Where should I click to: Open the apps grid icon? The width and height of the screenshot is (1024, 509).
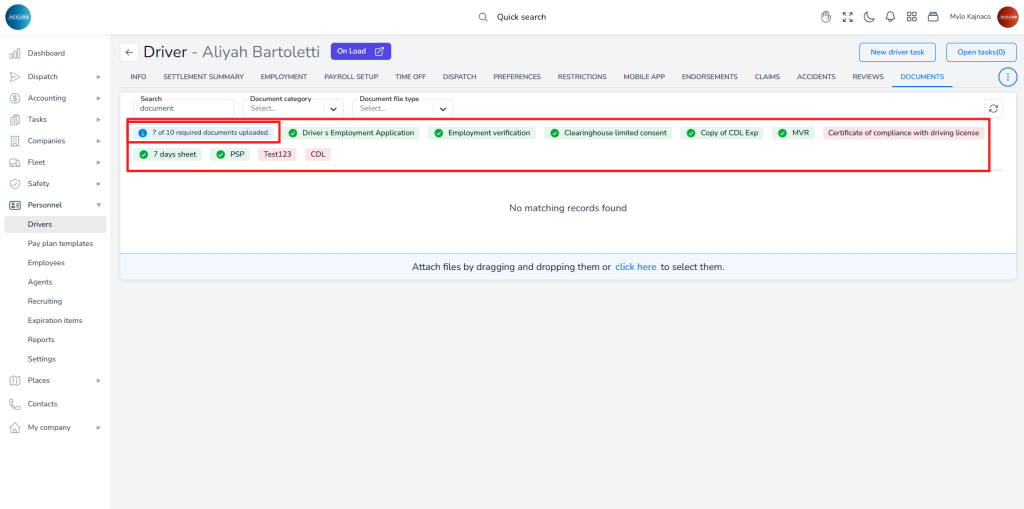911,17
